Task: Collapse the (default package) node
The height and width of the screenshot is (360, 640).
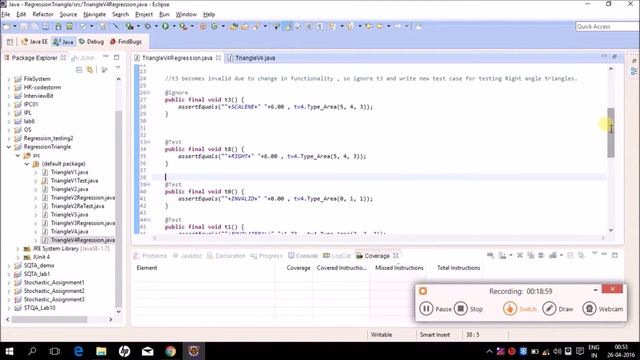Action: pos(27,164)
